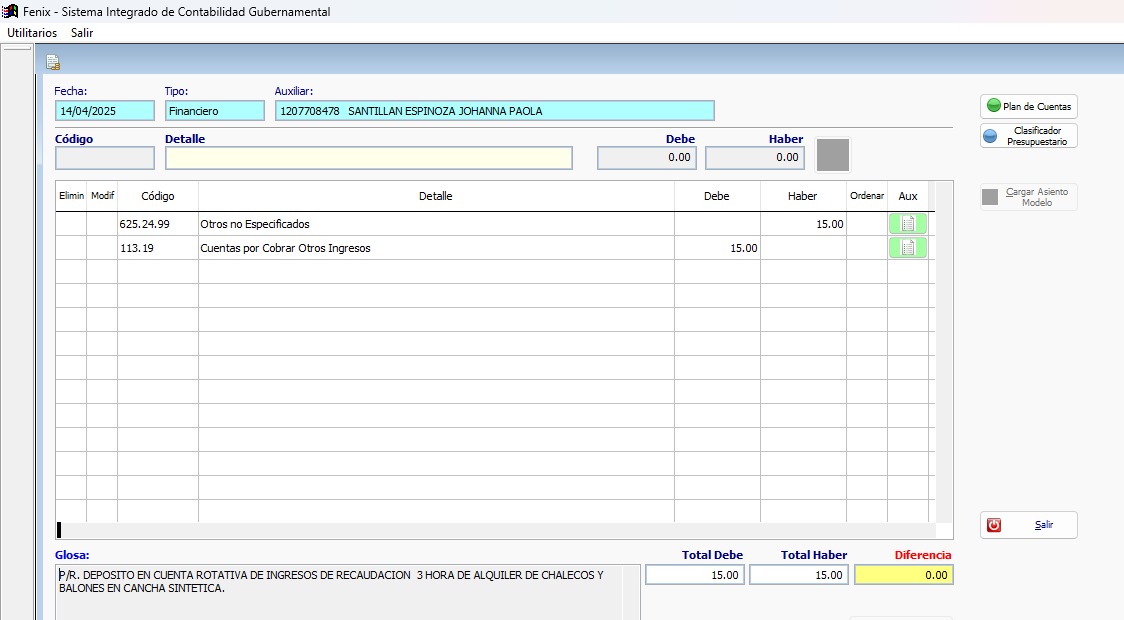Open the Utilitarios menu
This screenshot has height=620, width=1124.
coord(32,33)
